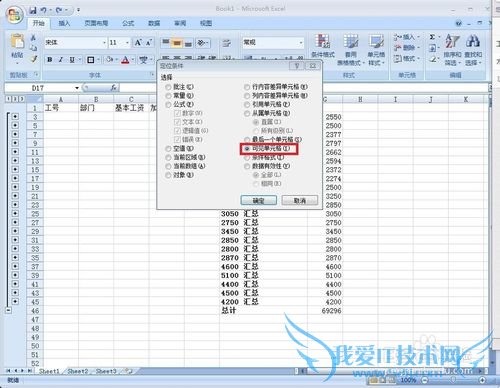Select 最后一个单元格 (Last cell) radio option

click(x=247, y=140)
